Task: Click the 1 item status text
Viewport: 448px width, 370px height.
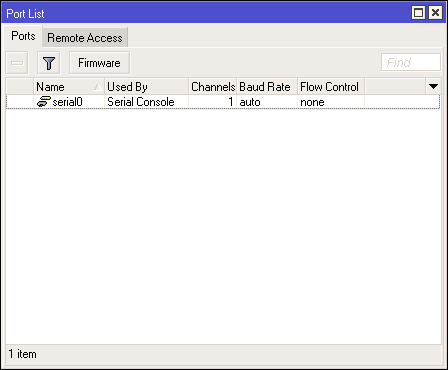Action: click(x=22, y=354)
